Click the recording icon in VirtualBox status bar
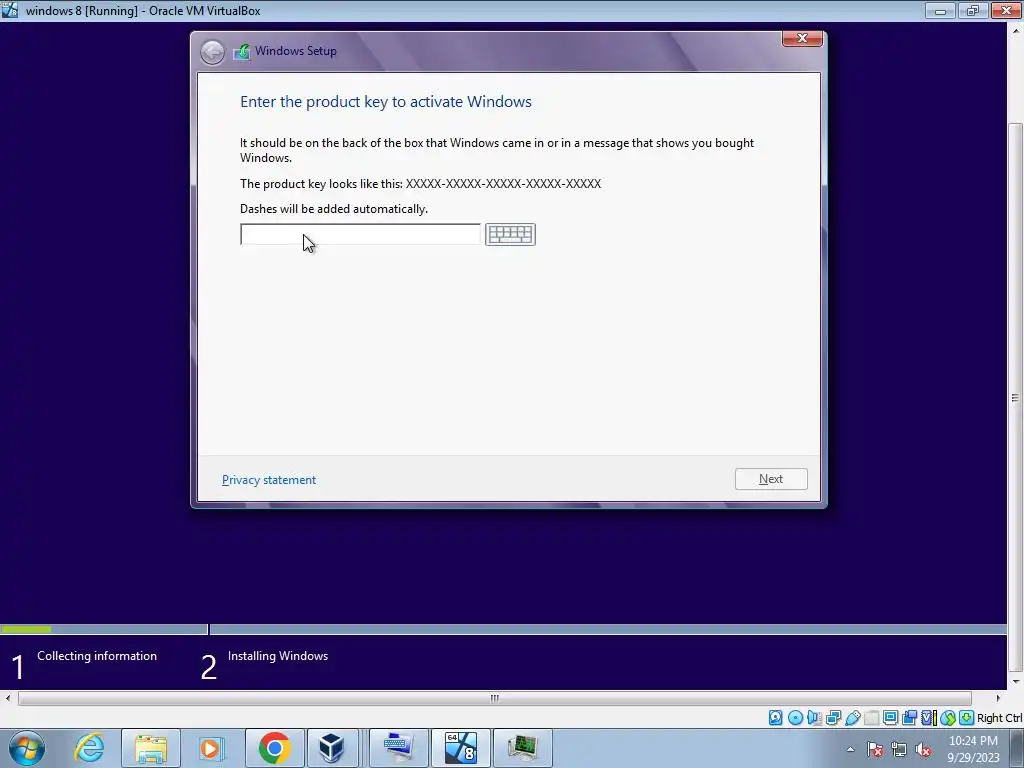The image size is (1024, 768). pos(909,718)
